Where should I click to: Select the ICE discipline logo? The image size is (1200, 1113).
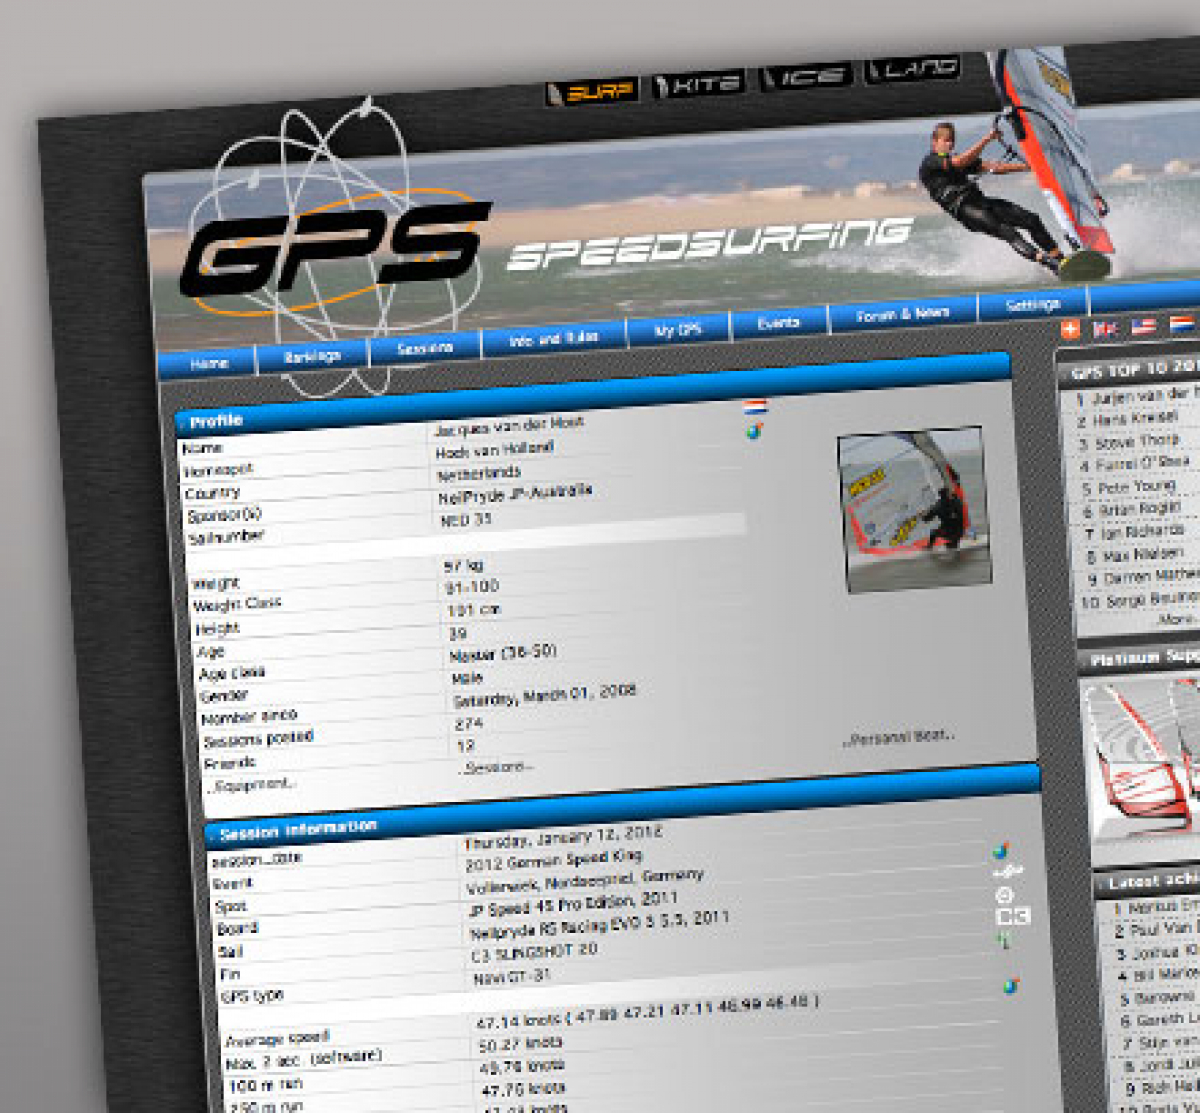pos(806,76)
